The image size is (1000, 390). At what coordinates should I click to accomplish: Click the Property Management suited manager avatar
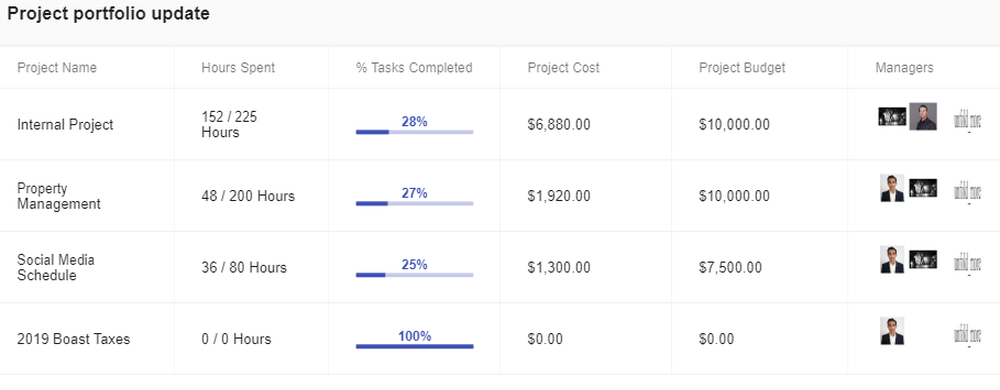coord(892,188)
